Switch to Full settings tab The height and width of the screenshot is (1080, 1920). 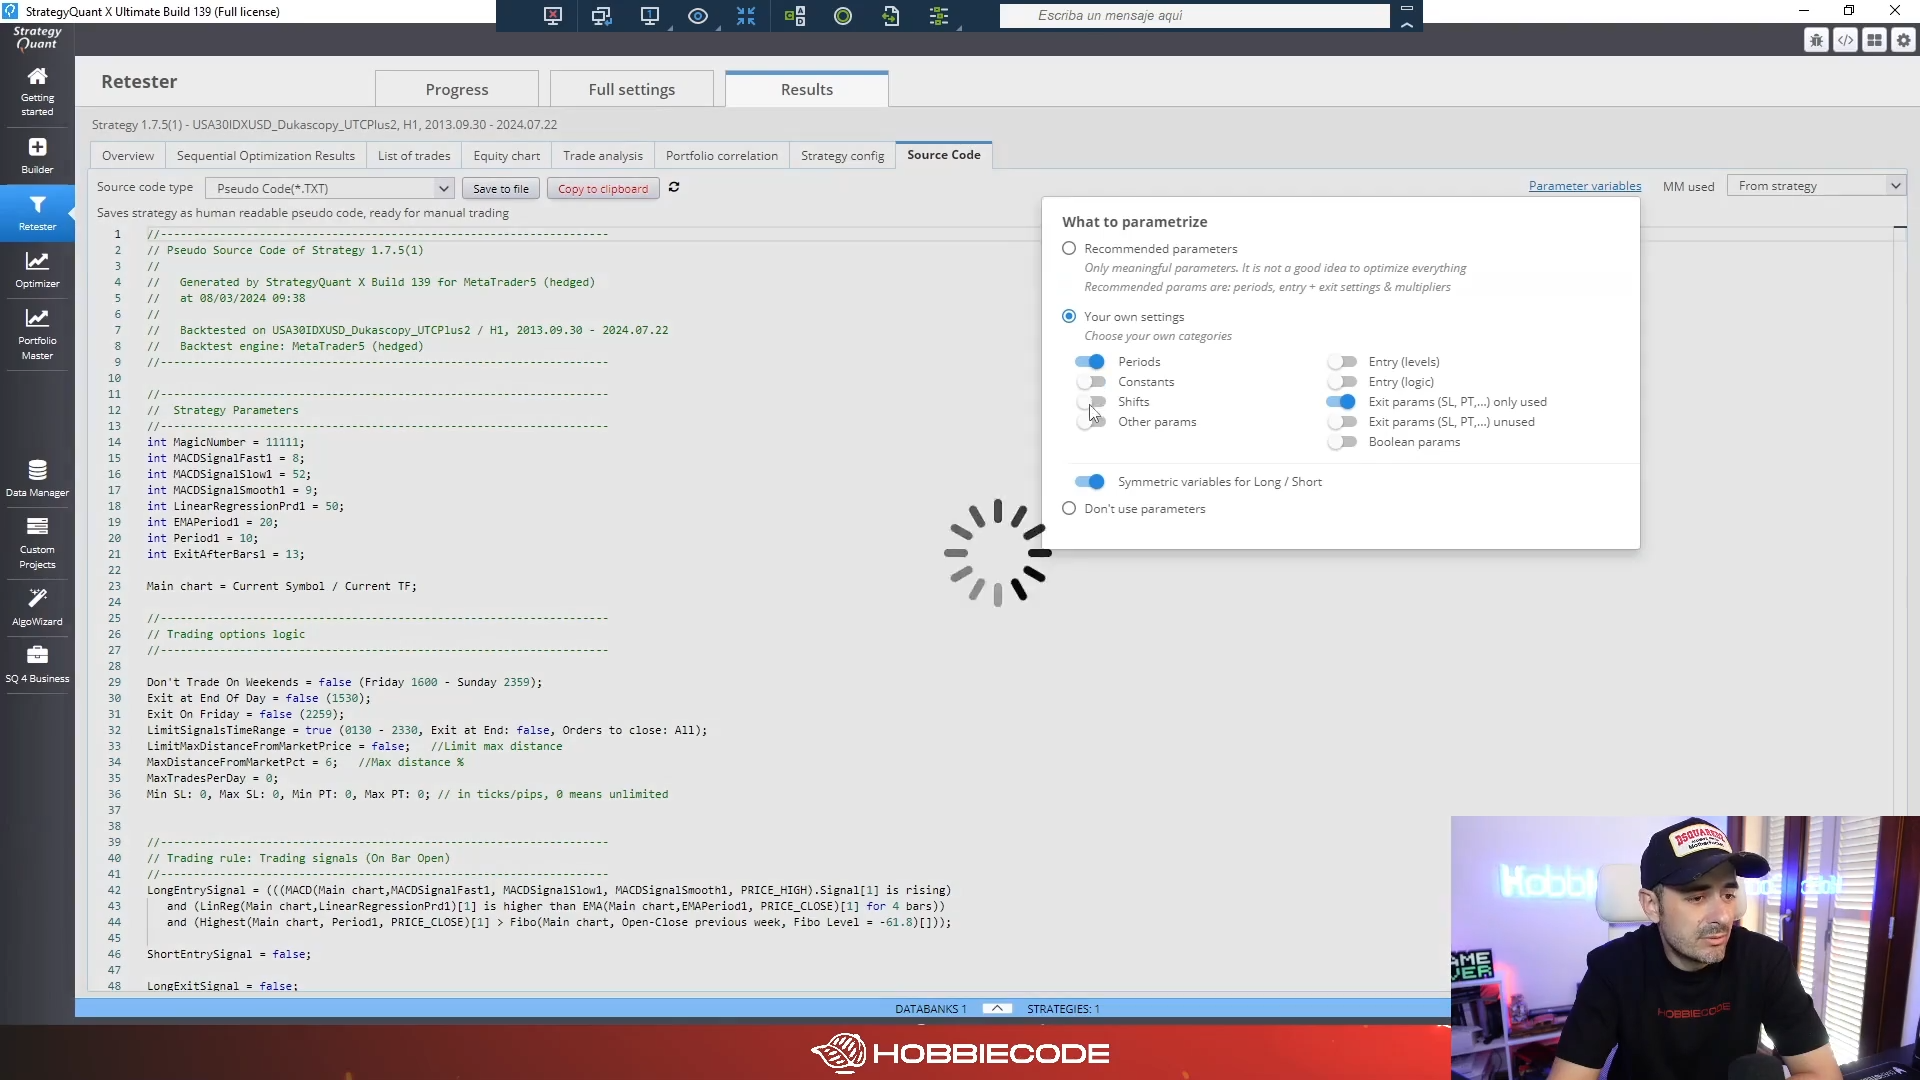(632, 89)
